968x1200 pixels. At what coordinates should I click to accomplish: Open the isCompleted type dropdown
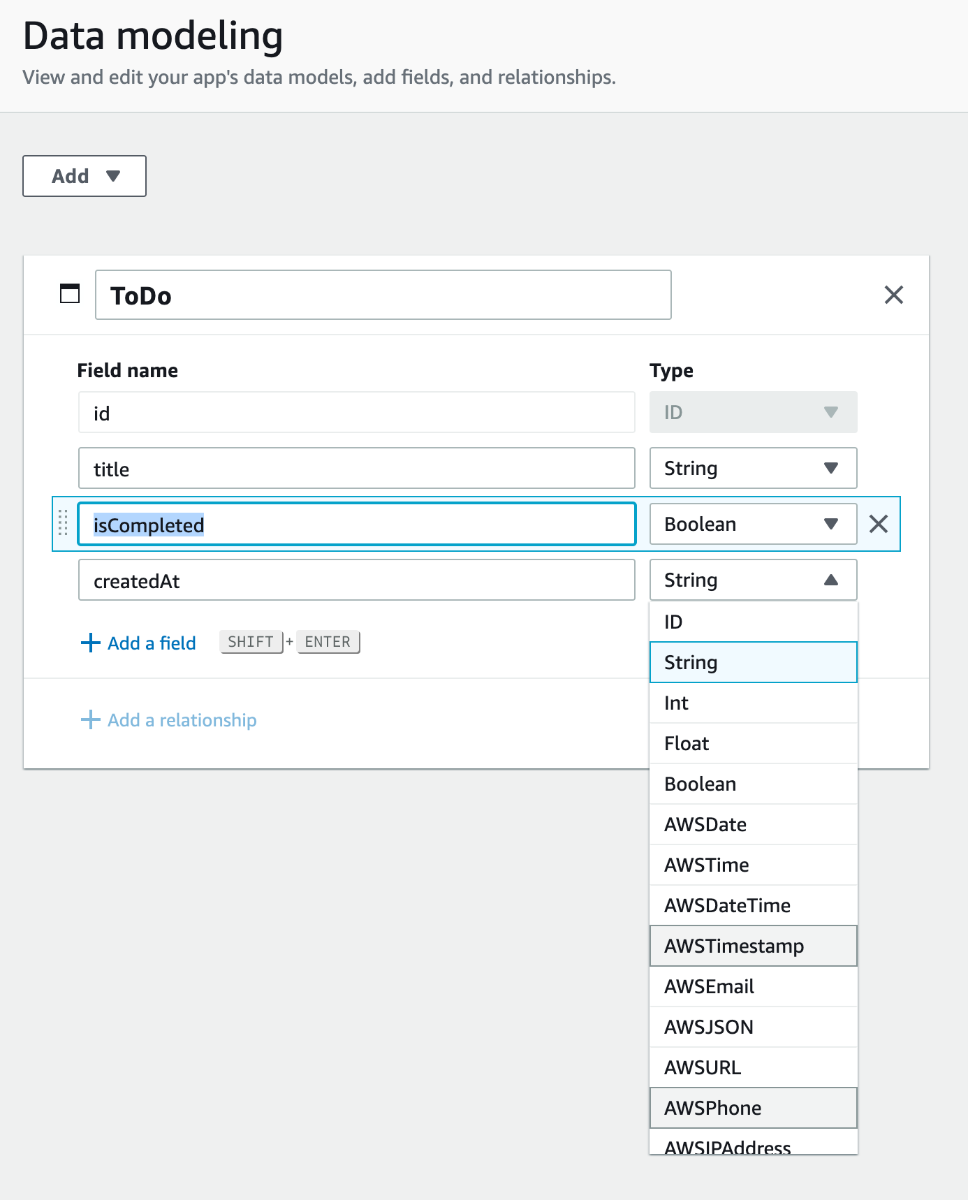[753, 524]
